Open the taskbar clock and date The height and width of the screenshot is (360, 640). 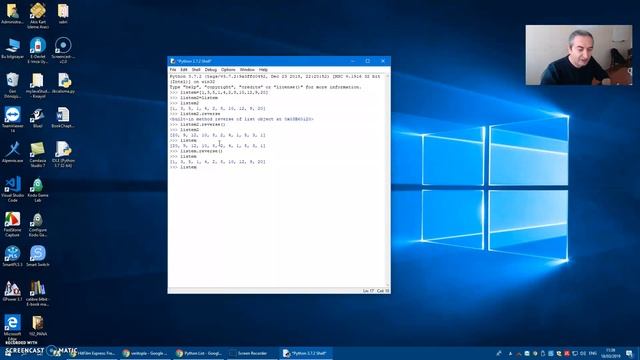coord(611,353)
